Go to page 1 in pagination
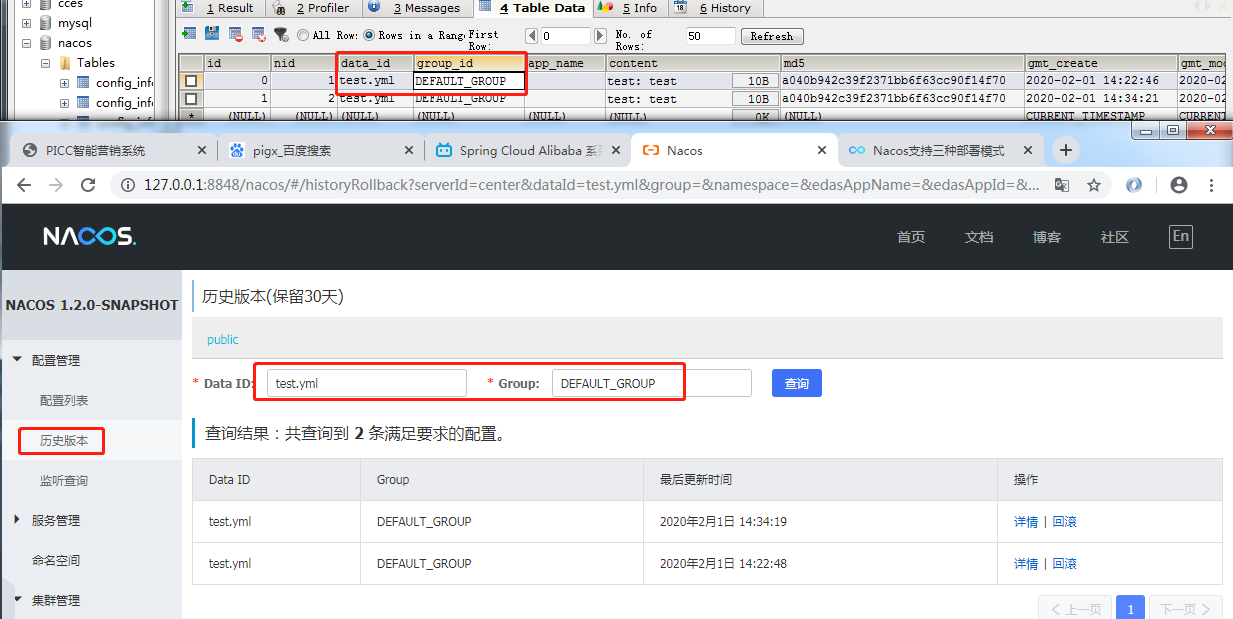This screenshot has width=1233, height=619. click(1131, 608)
